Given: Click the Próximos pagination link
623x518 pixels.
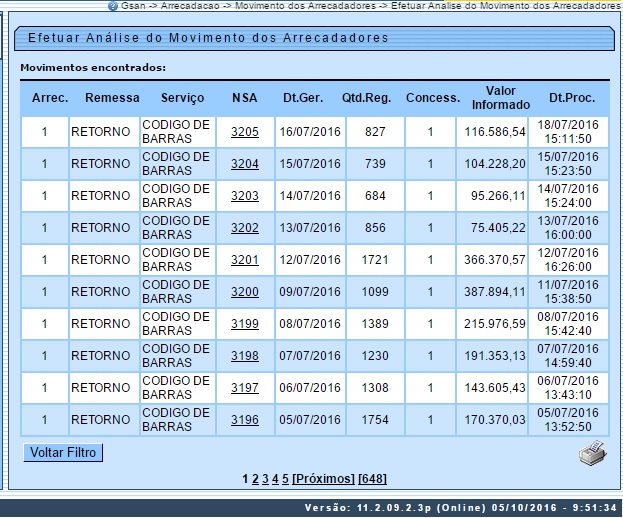Looking at the screenshot, I should tap(323, 479).
